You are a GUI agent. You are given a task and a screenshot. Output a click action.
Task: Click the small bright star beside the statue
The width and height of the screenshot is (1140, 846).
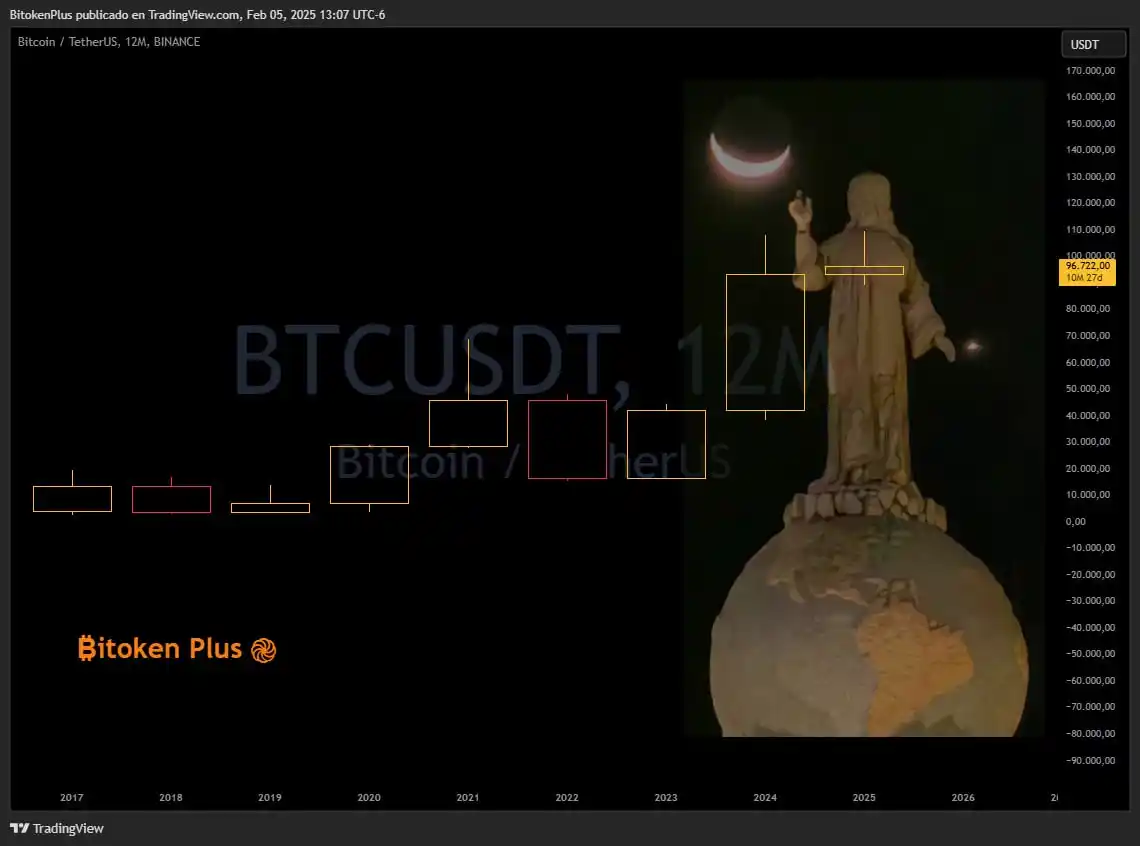[972, 347]
